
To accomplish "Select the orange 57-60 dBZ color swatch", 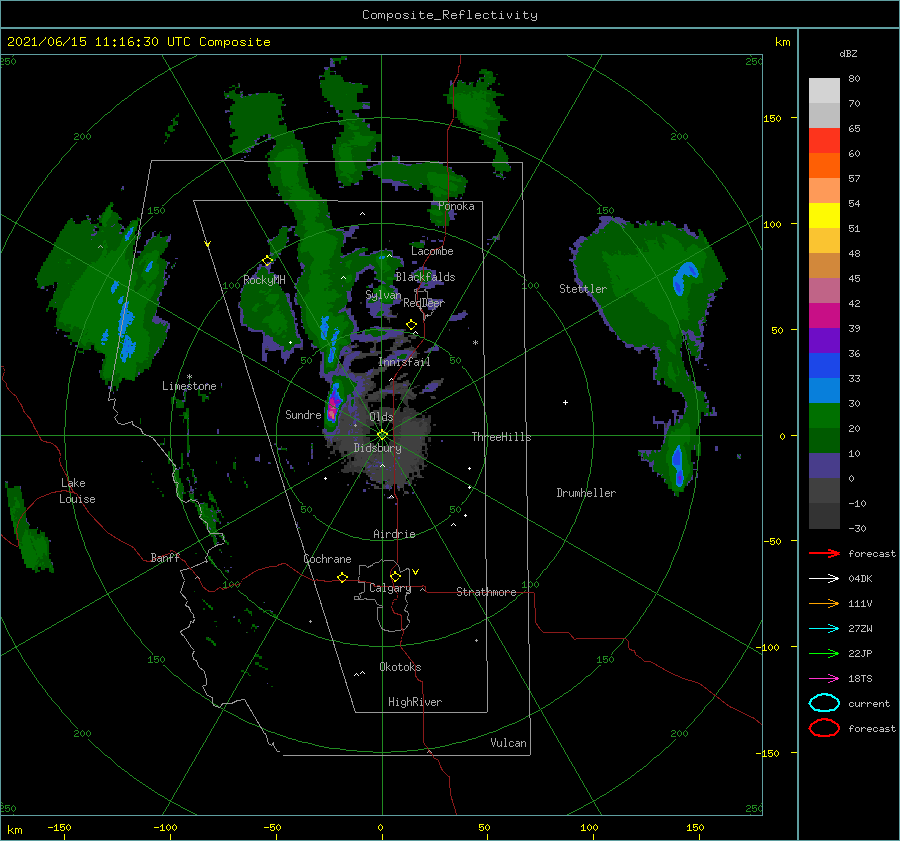I will tap(824, 166).
